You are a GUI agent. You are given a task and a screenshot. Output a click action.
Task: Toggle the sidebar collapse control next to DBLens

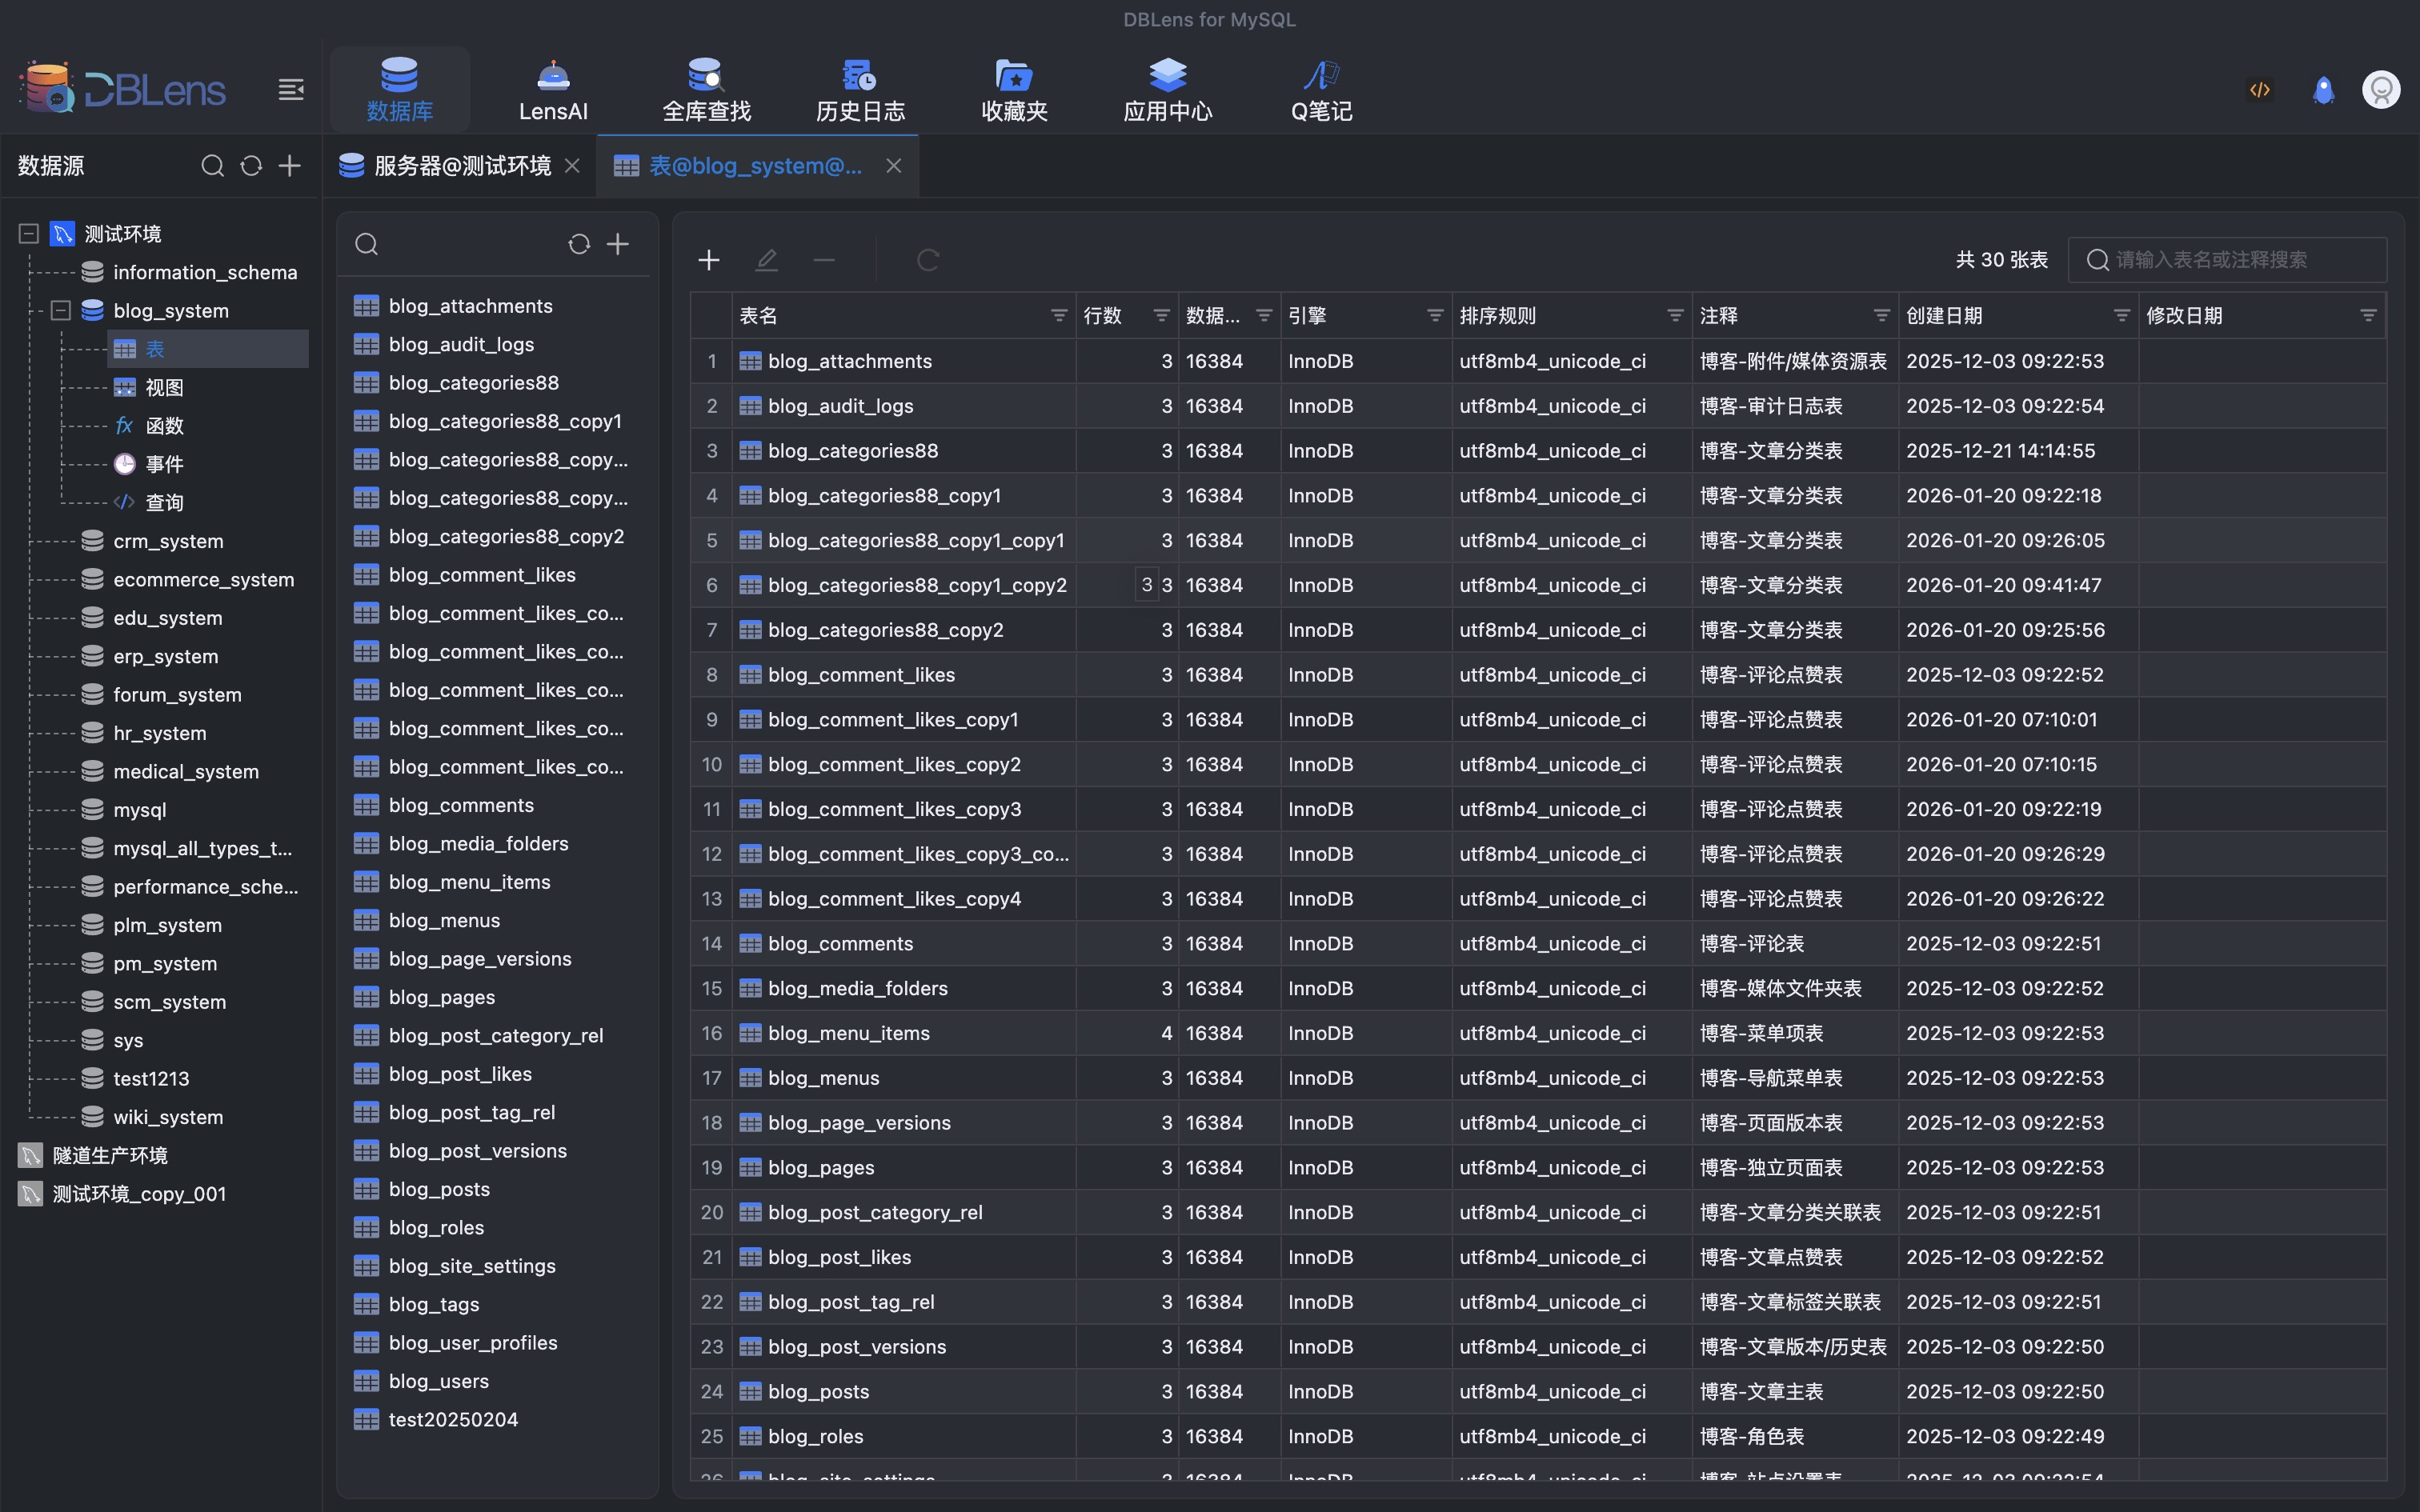291,88
